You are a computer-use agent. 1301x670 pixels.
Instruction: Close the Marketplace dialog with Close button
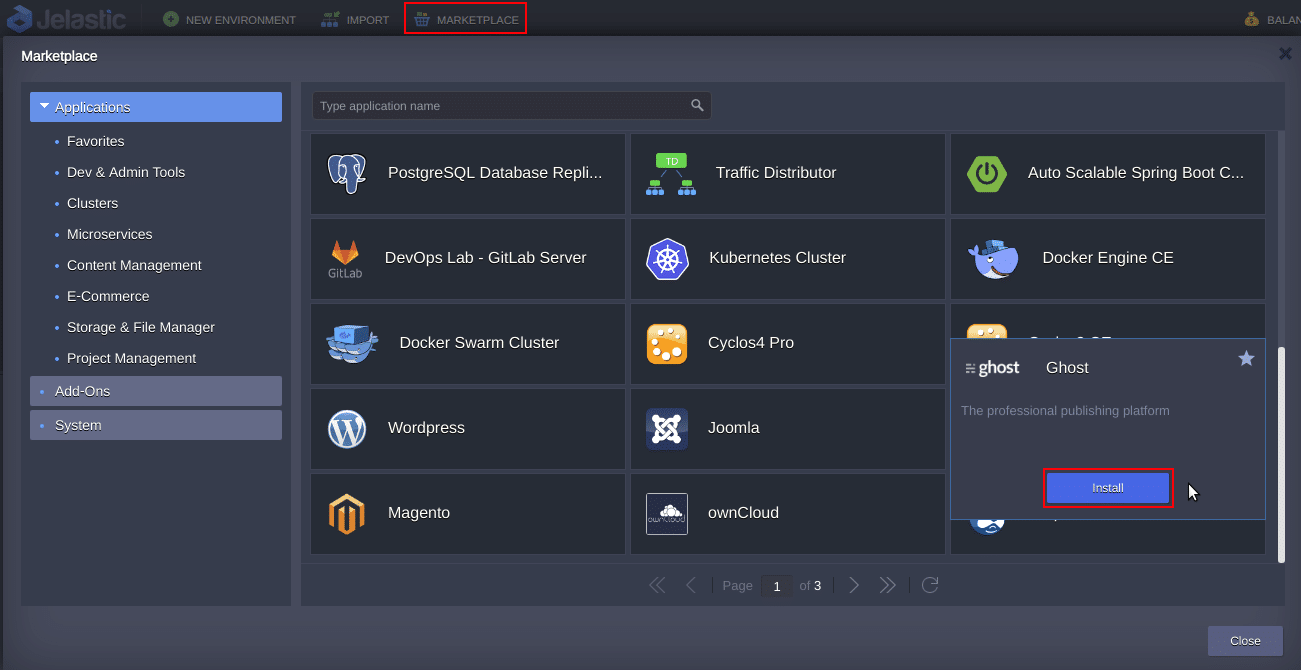coord(1244,641)
